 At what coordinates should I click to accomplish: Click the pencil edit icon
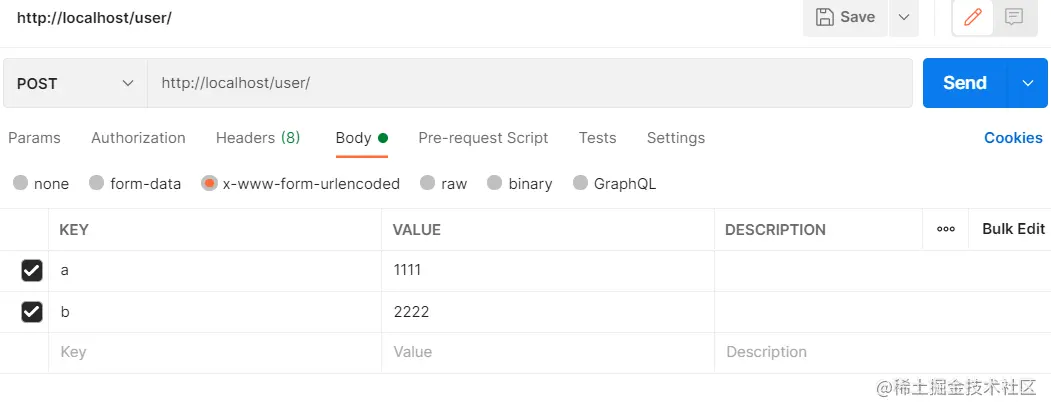[x=972, y=17]
